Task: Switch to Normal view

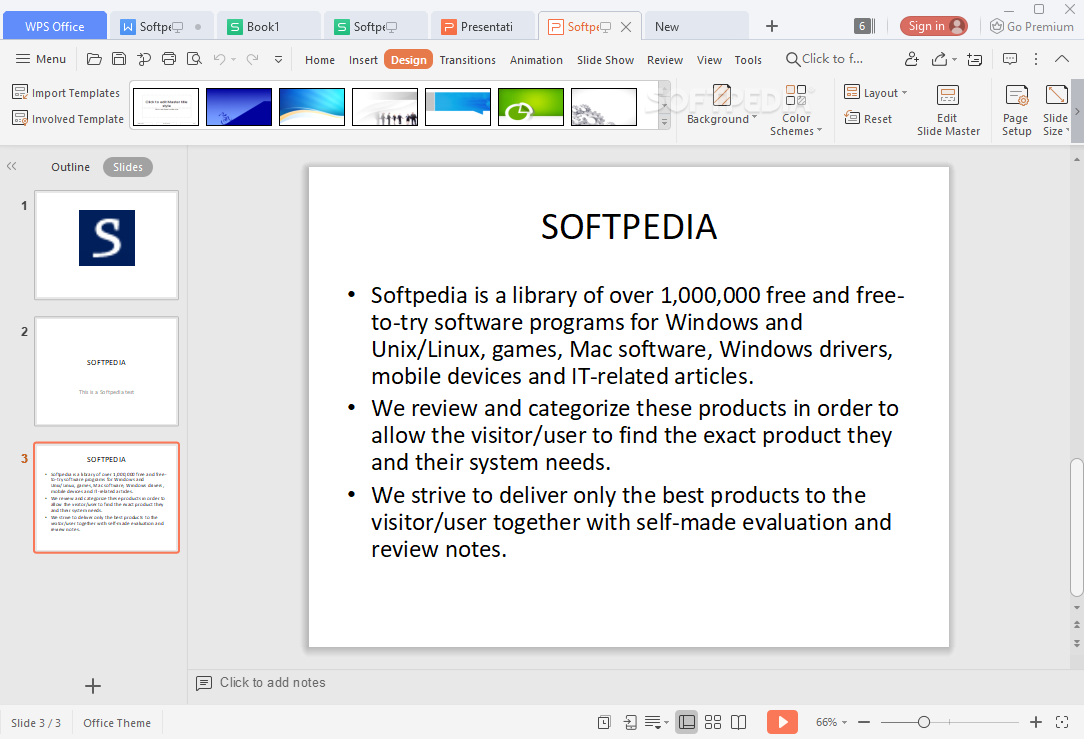Action: [686, 722]
